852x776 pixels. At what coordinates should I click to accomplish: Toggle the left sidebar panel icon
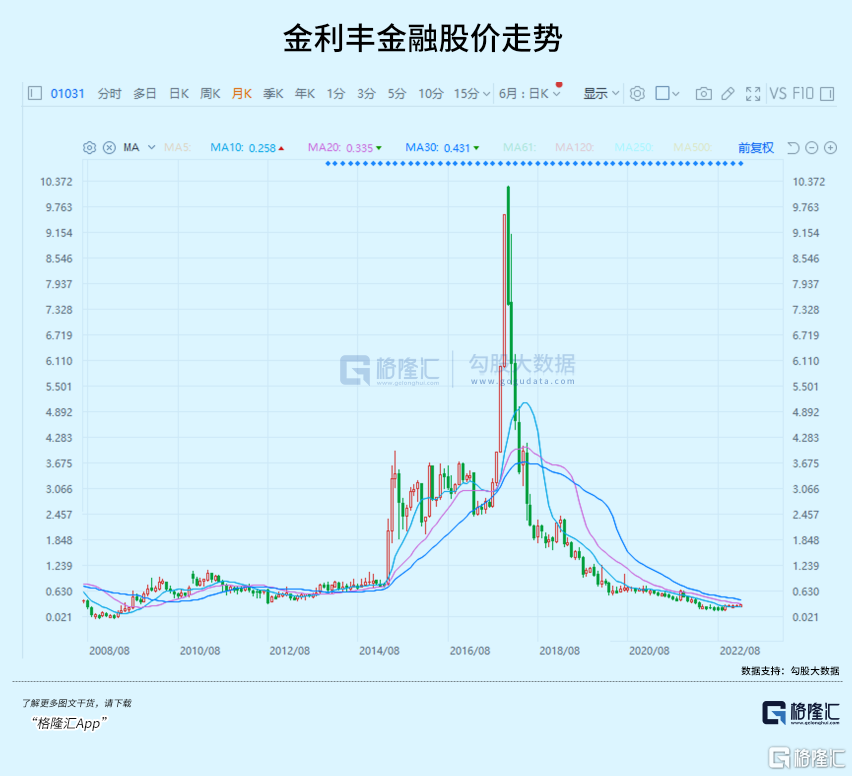(35, 94)
